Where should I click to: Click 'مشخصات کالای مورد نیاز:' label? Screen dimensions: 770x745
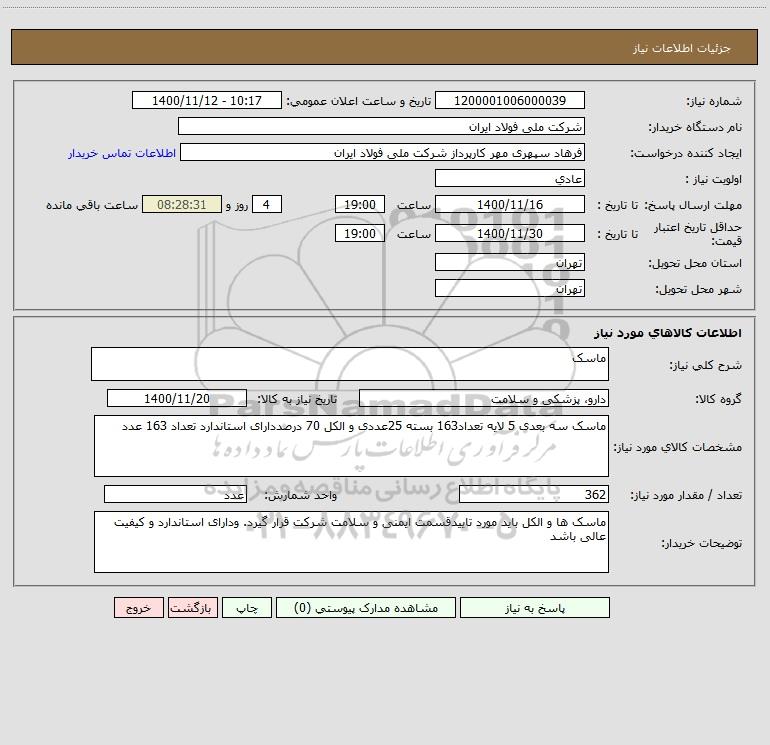coord(678,447)
